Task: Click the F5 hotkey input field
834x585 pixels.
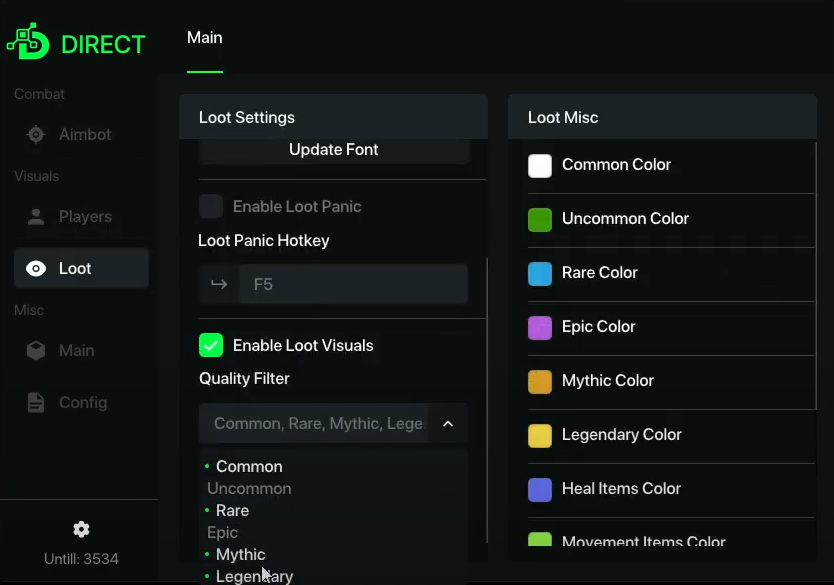Action: point(352,284)
